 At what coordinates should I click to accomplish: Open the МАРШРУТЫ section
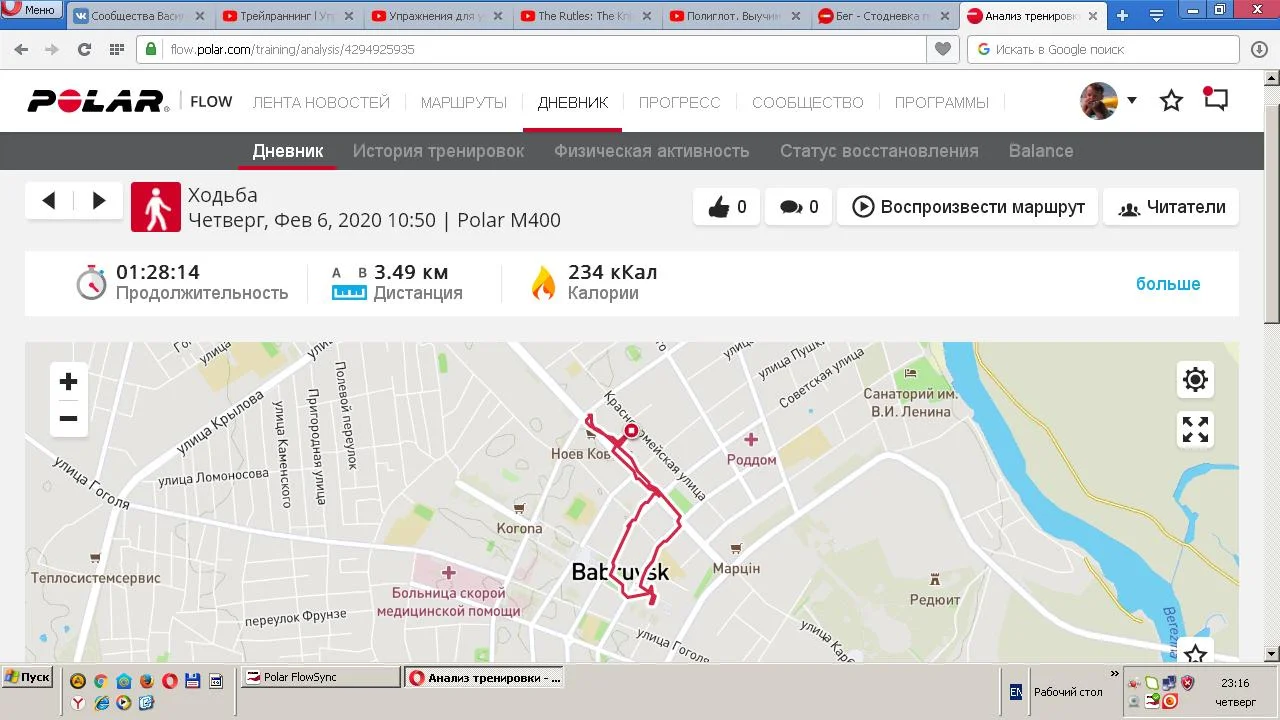point(464,102)
